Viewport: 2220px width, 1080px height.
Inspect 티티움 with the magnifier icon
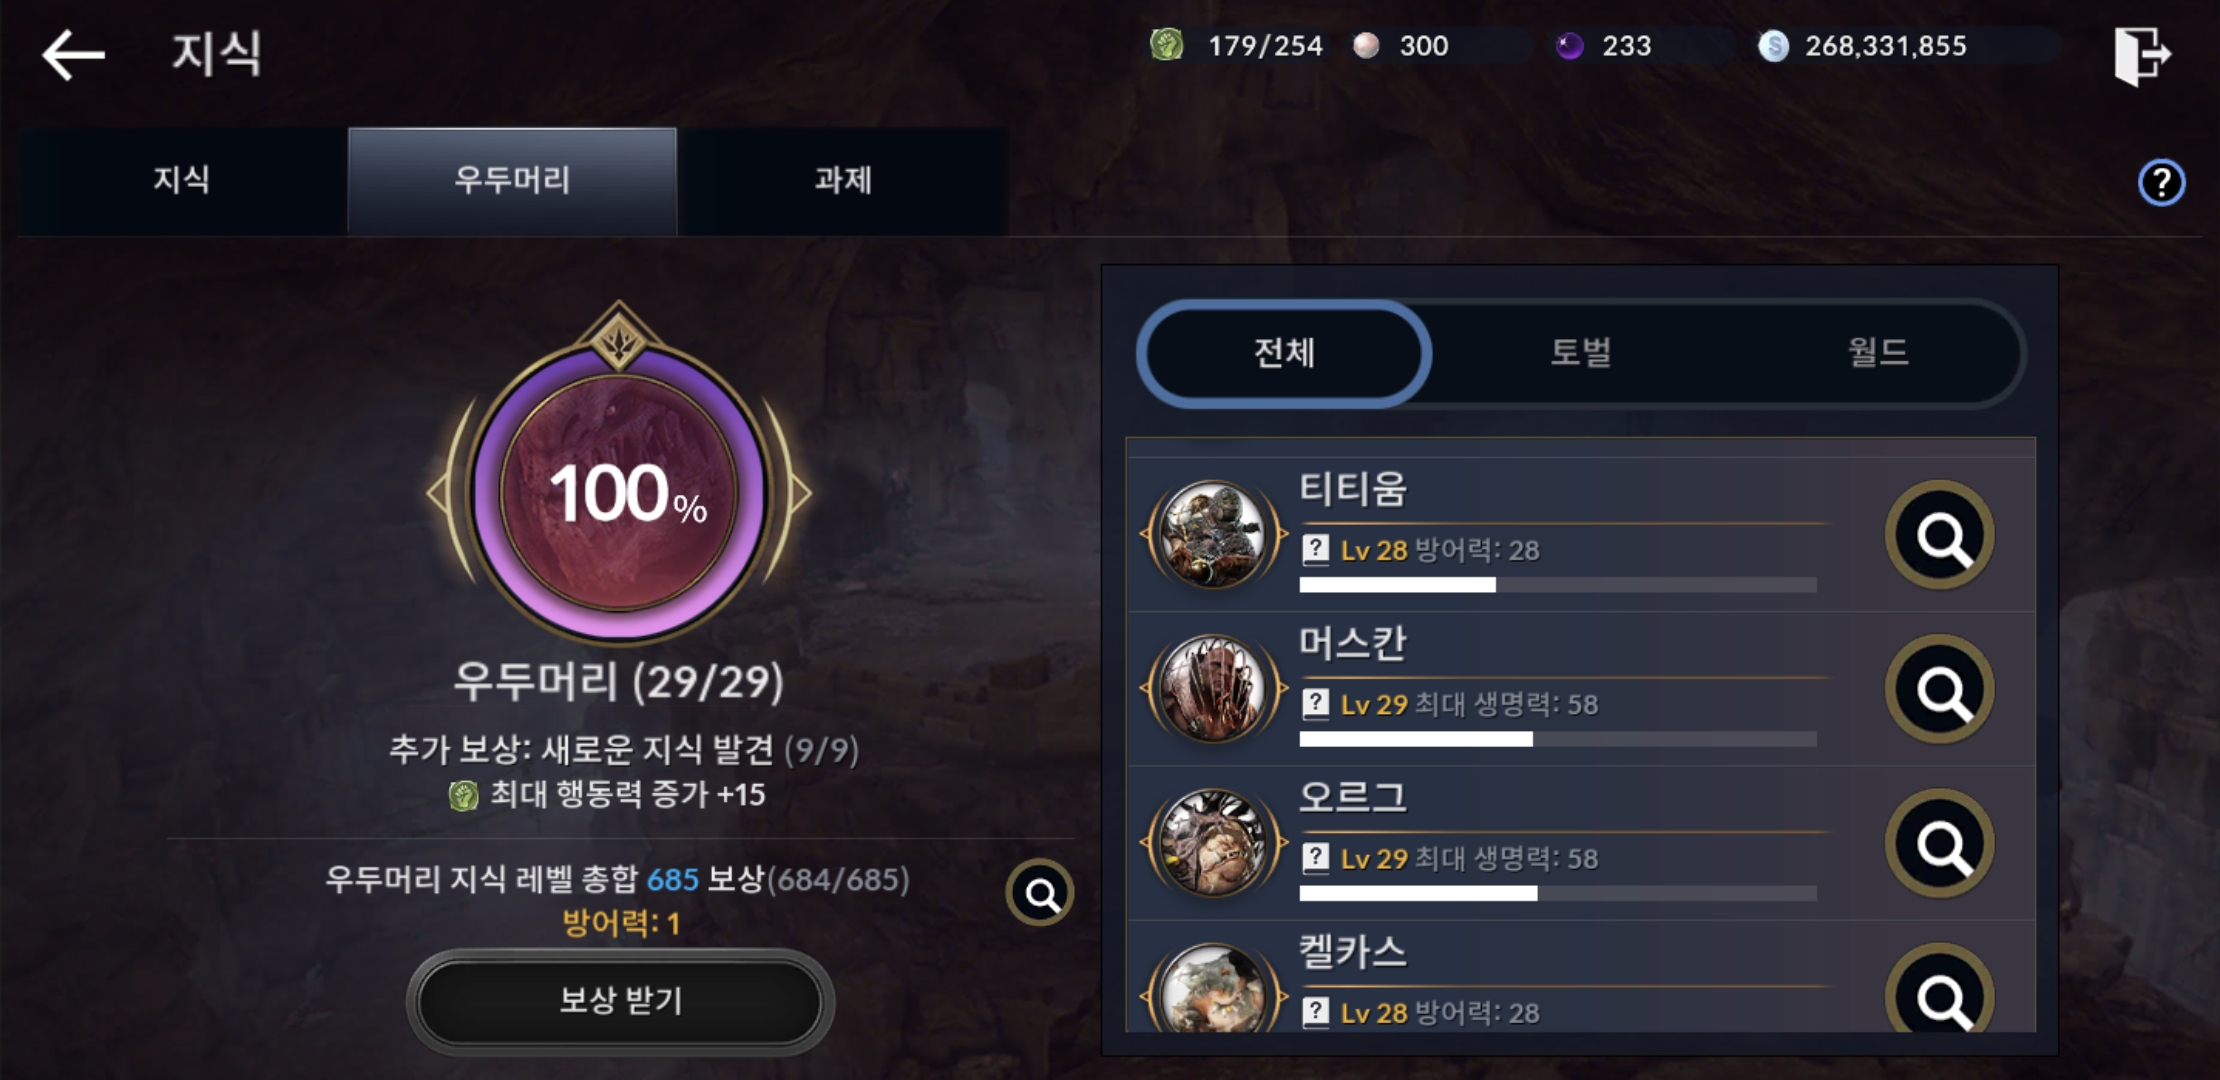click(x=1939, y=535)
